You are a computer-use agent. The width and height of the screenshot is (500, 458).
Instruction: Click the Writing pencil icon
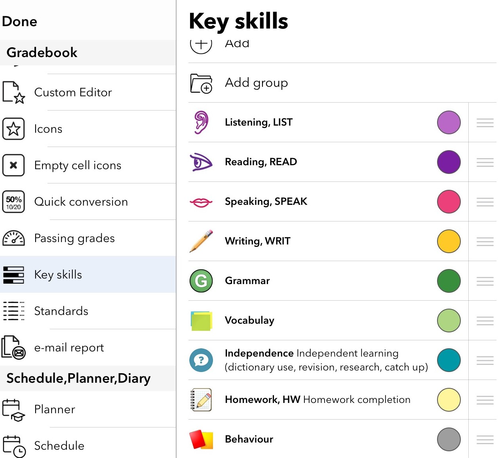coord(201,241)
